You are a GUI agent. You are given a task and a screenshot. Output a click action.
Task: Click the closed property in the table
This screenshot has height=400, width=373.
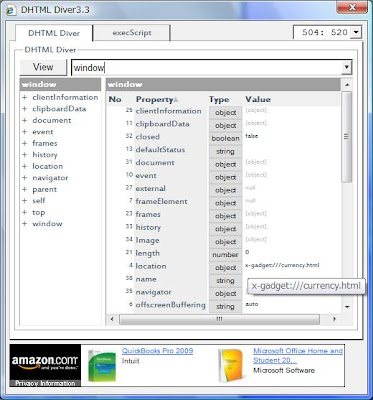point(148,137)
